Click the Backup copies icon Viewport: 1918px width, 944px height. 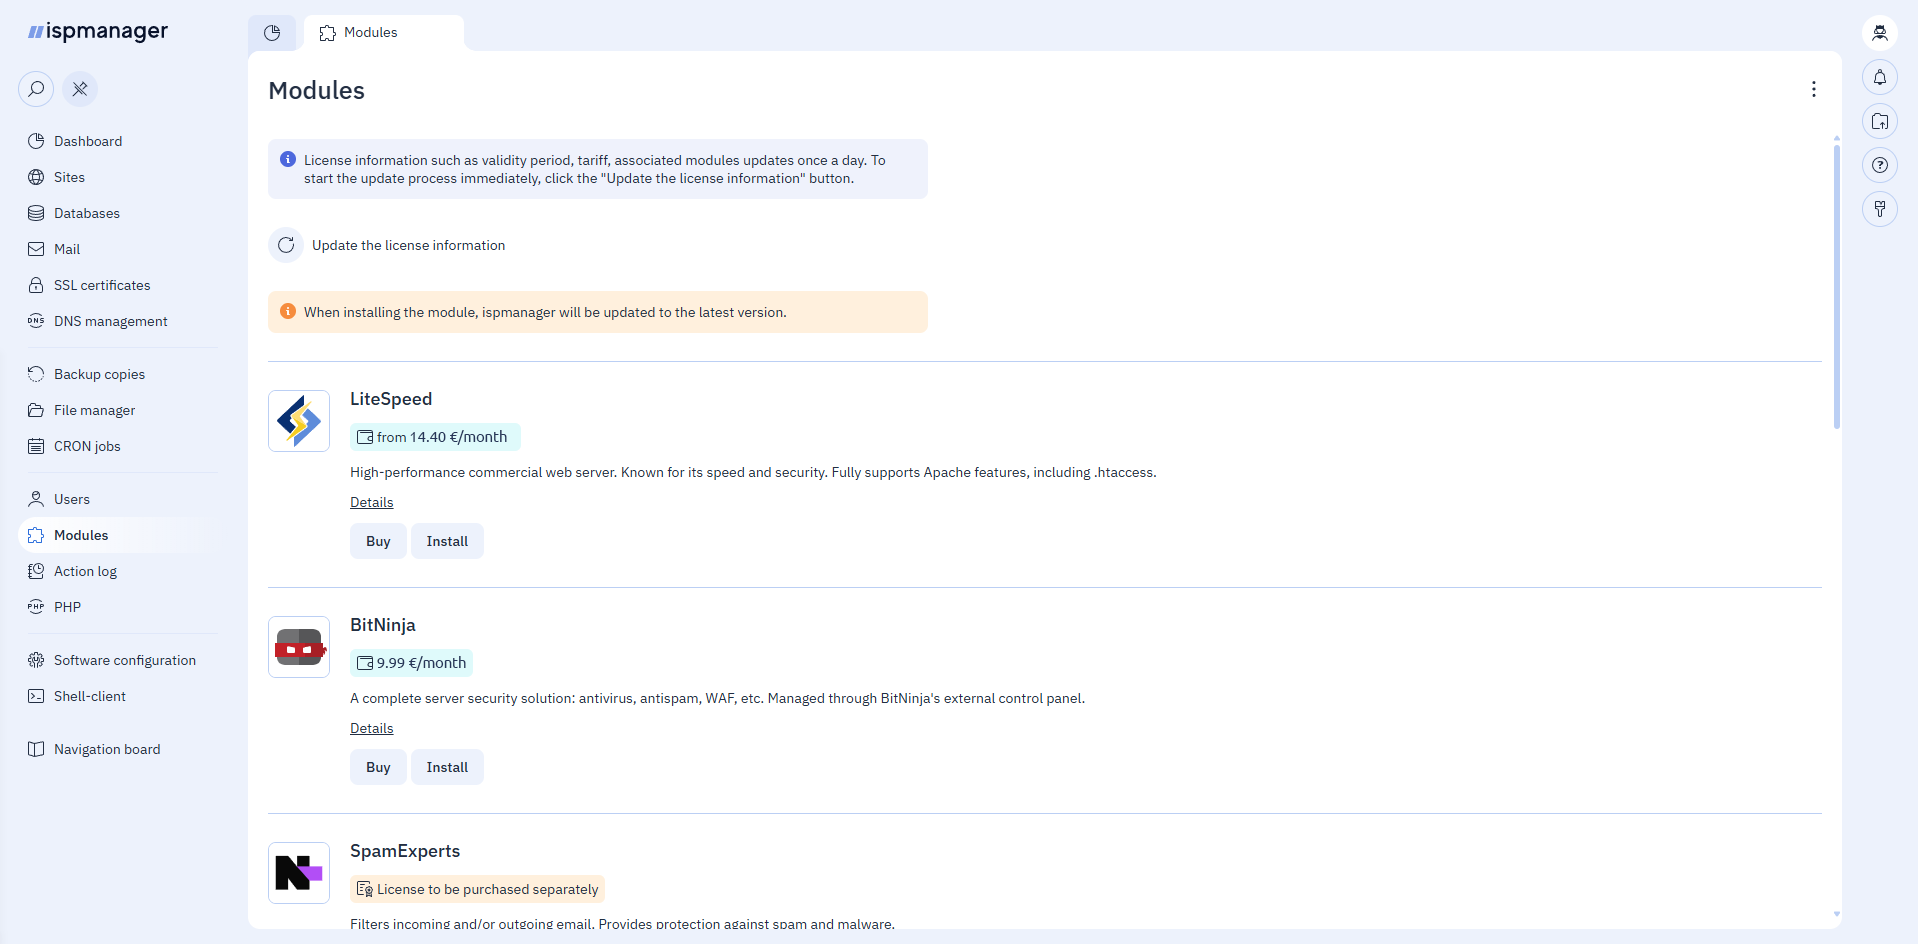(36, 374)
